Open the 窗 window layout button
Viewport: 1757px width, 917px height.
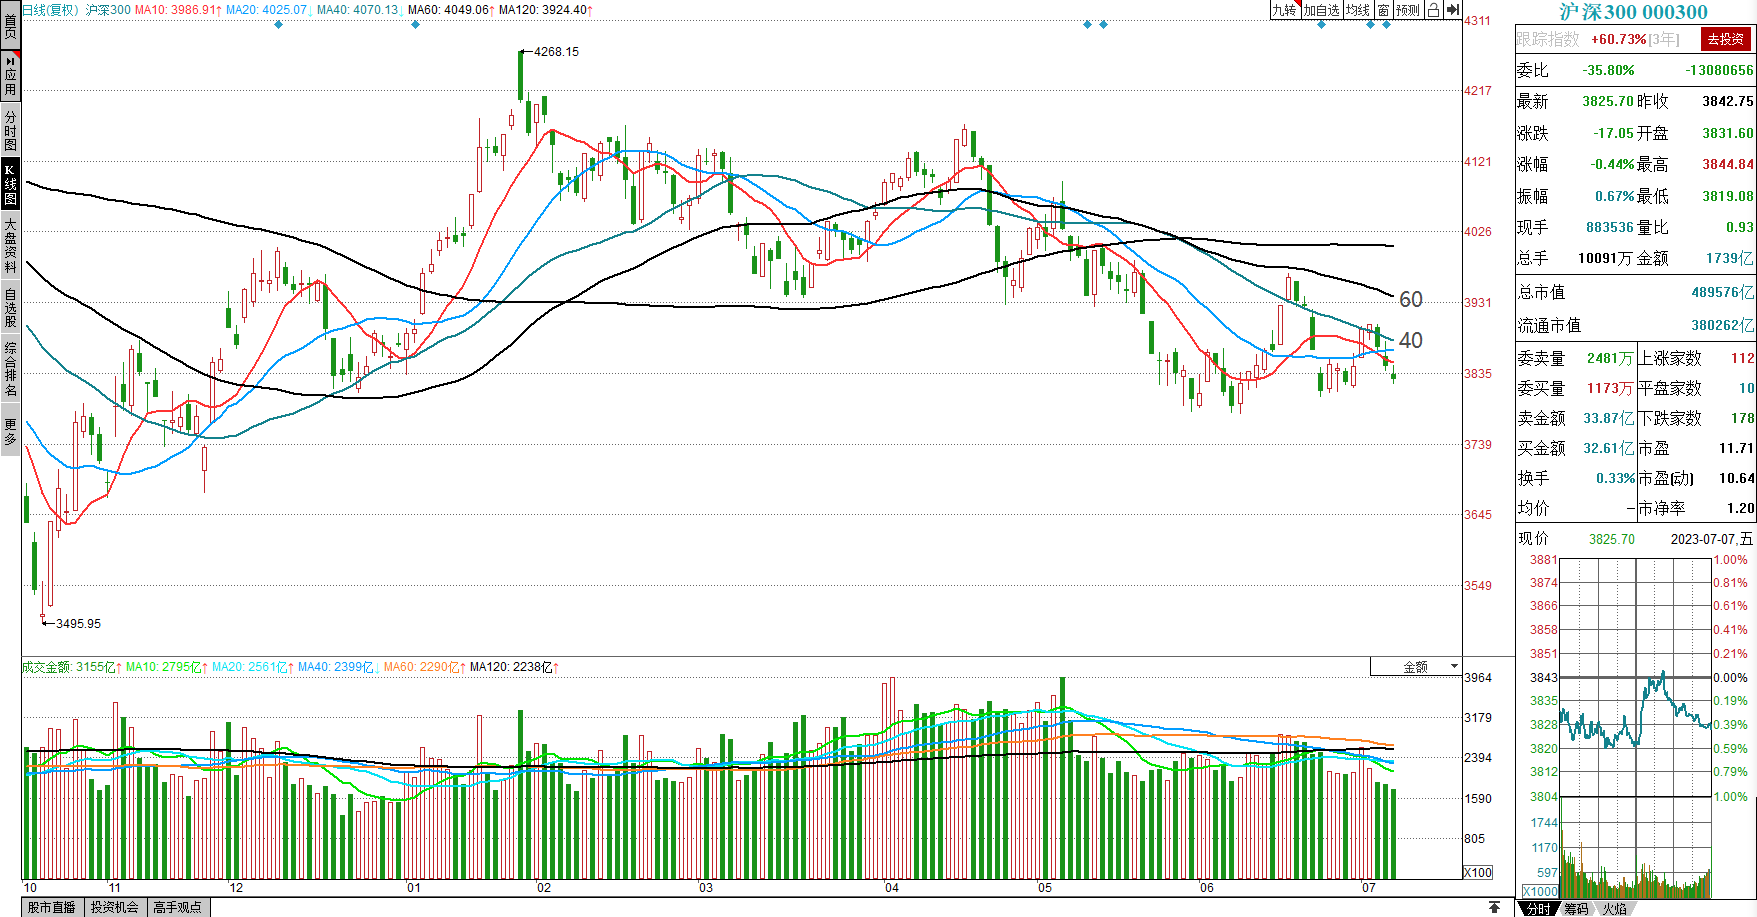(x=1383, y=10)
